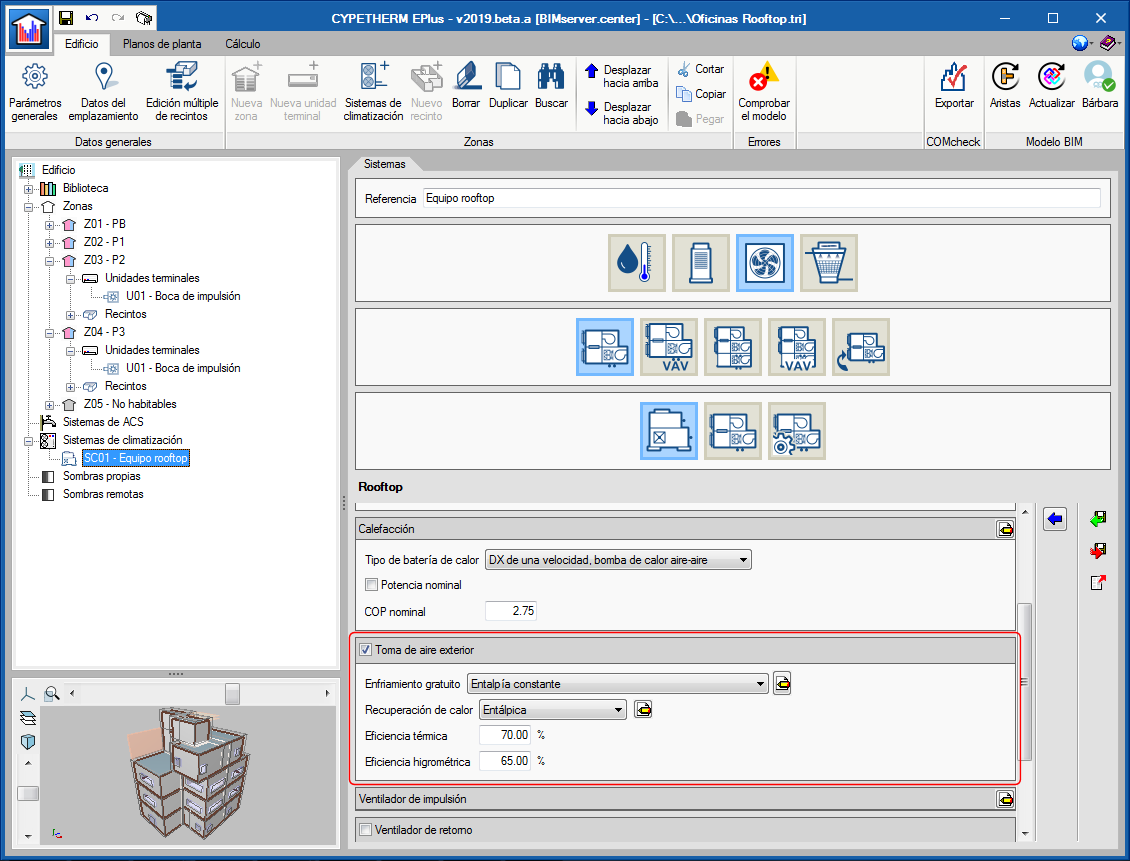Viewport: 1130px width, 861px height.
Task: Open Datos del emplazamiento
Action: (103, 92)
